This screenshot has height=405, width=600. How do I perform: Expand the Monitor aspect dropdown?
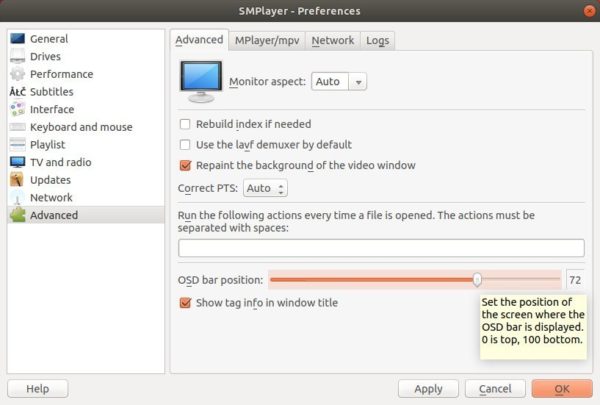point(339,82)
